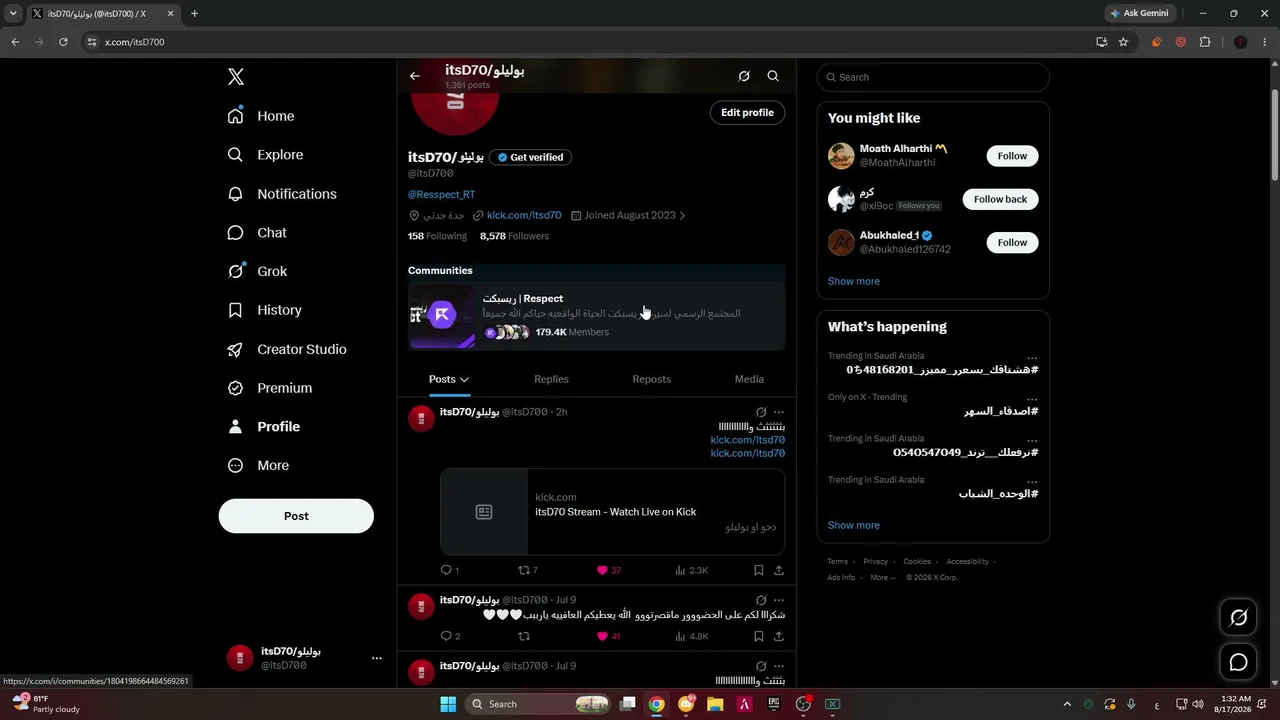The image size is (1280, 720).
Task: Go back using the profile header arrow
Action: point(415,76)
